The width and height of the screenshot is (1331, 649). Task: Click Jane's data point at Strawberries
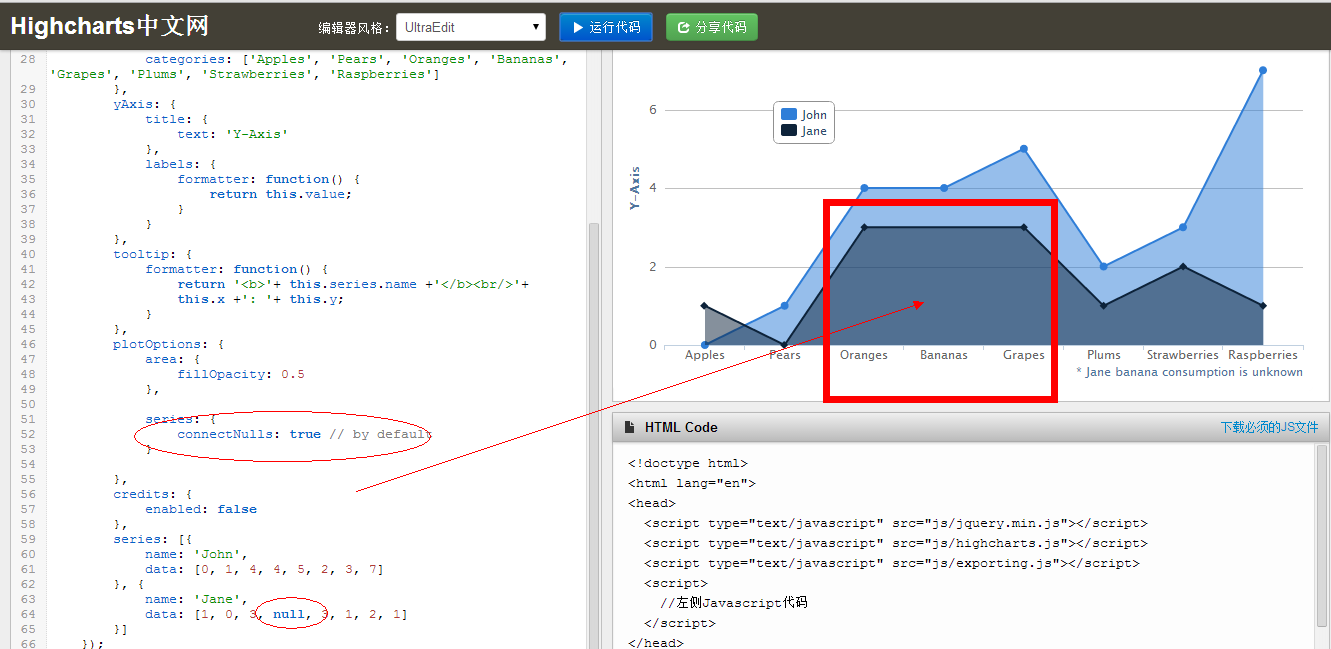click(x=1183, y=267)
